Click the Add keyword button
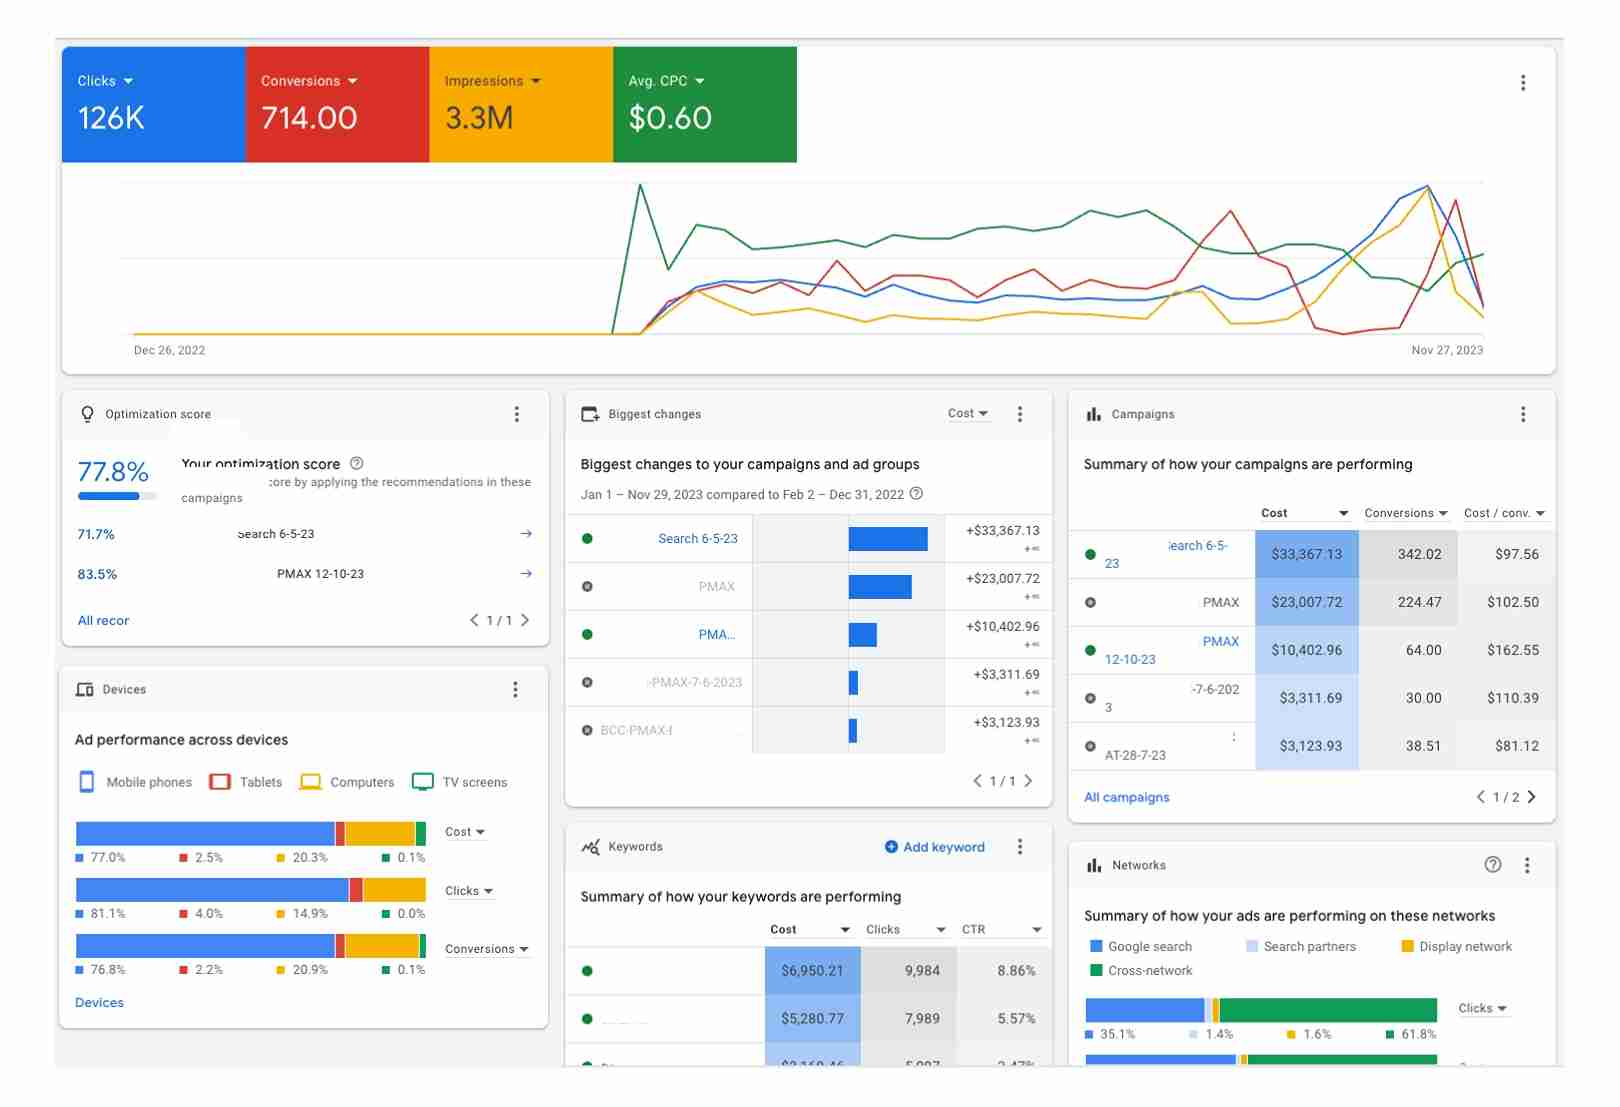 [x=934, y=846]
